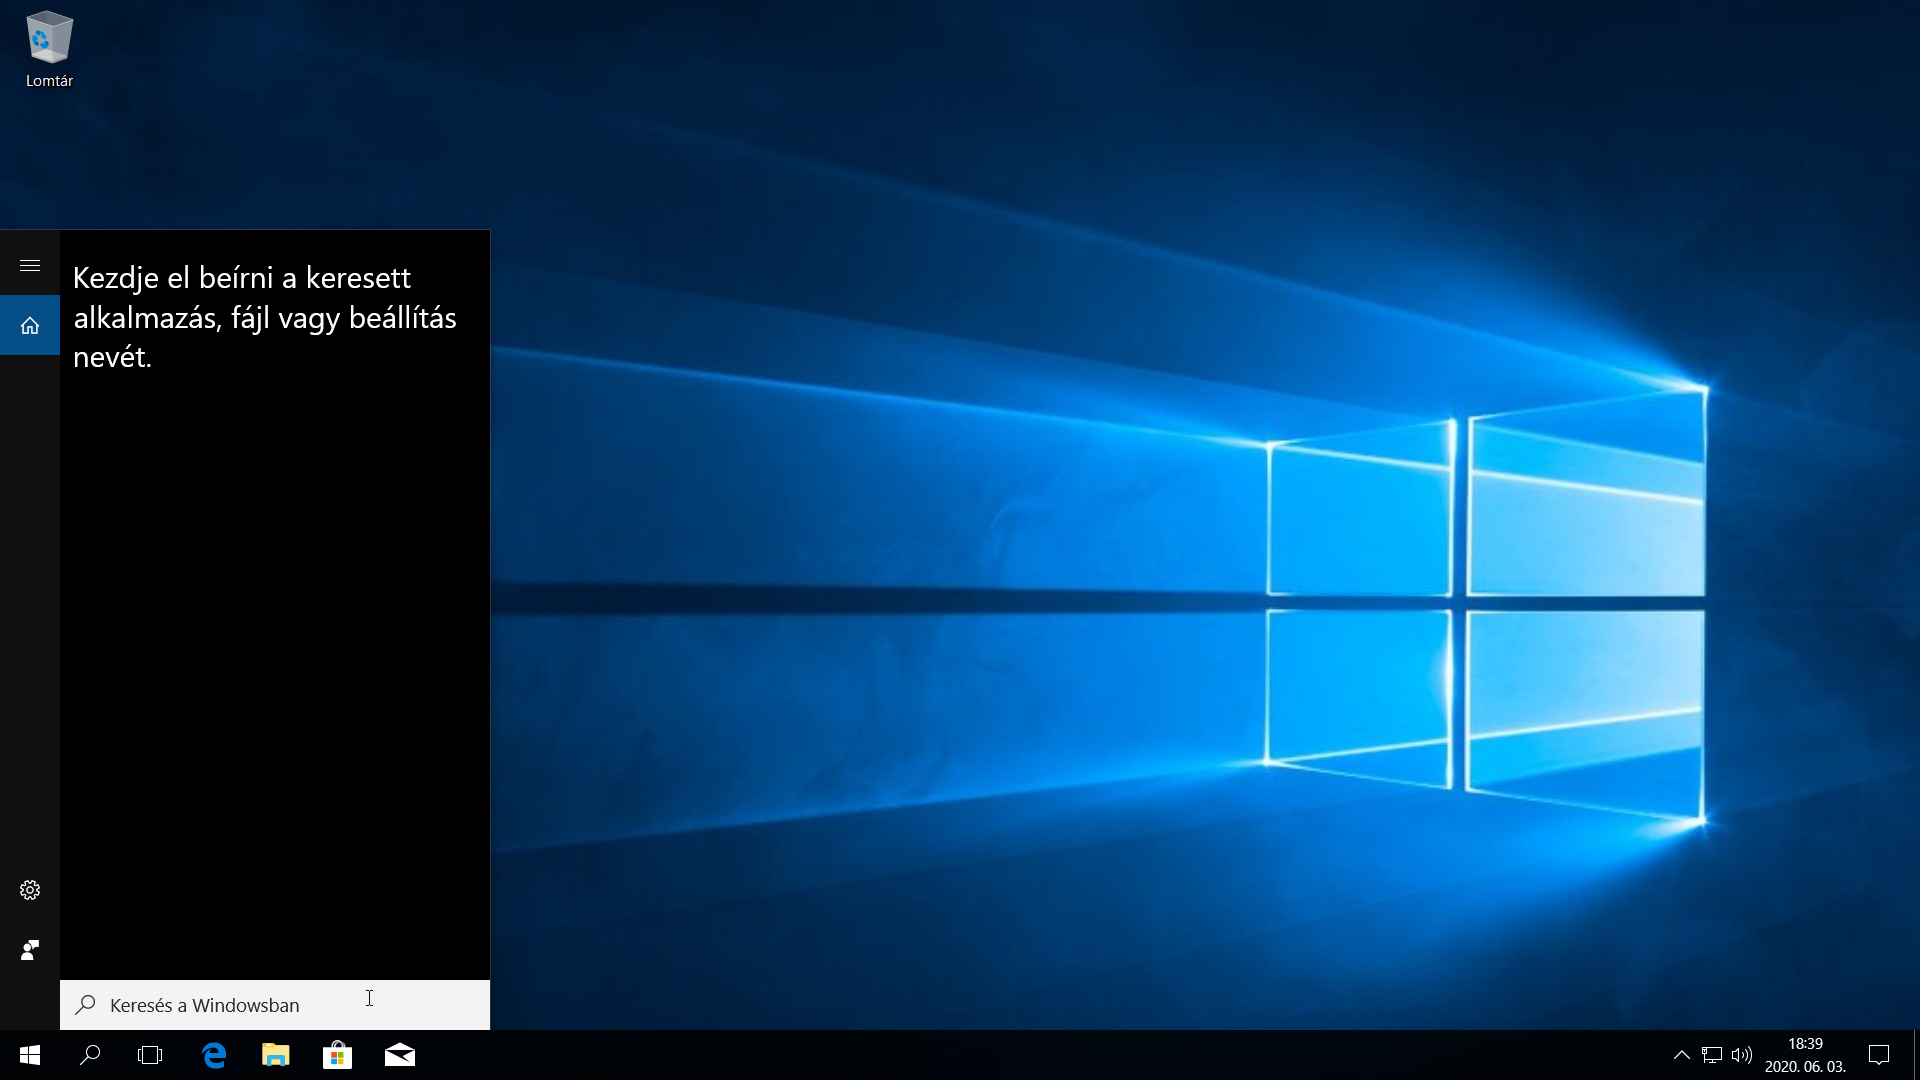1920x1080 pixels.
Task: Toggle the taskbar search magnifier icon
Action: point(90,1055)
